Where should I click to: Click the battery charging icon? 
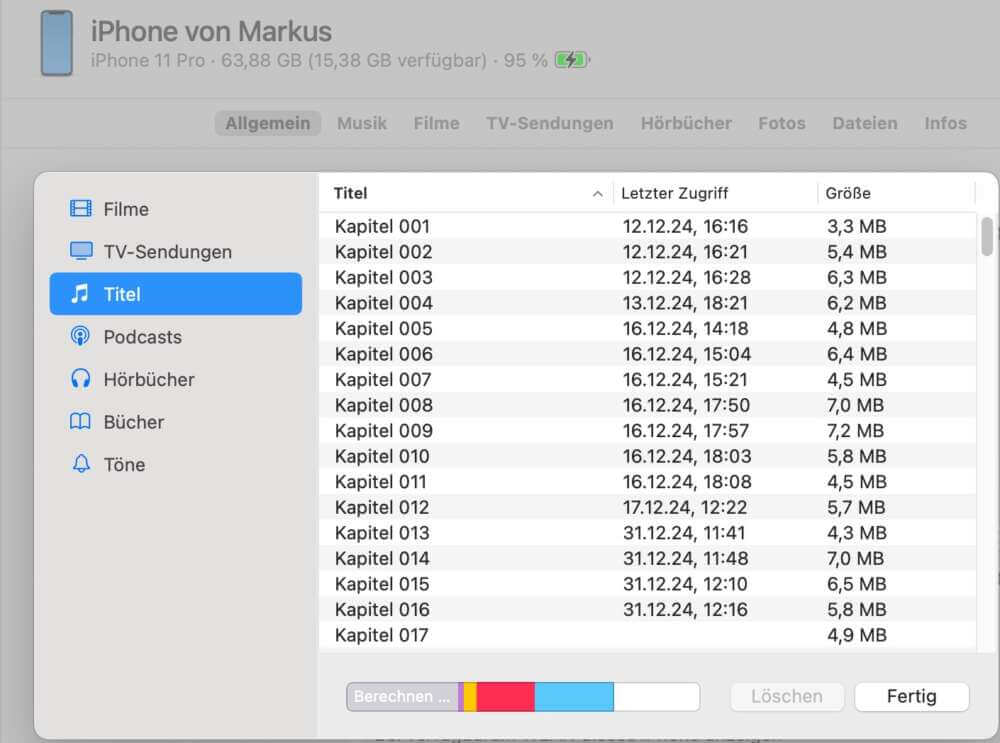572,61
